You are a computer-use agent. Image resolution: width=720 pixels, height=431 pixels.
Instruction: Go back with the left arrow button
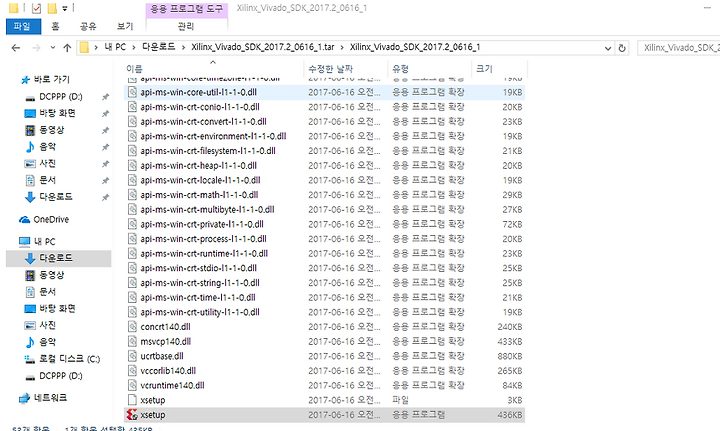pos(16,48)
